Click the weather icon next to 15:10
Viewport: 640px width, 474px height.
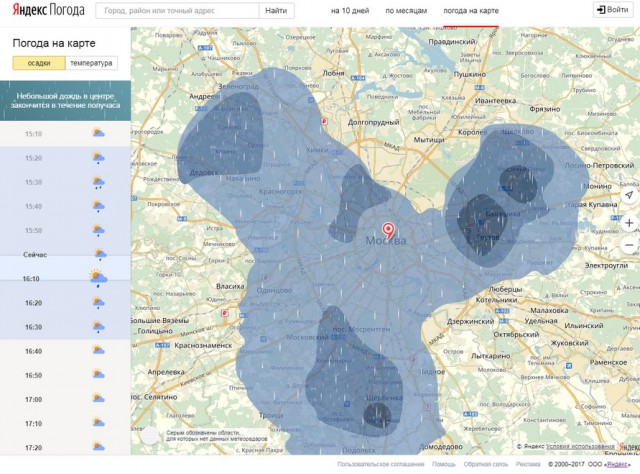tap(98, 133)
